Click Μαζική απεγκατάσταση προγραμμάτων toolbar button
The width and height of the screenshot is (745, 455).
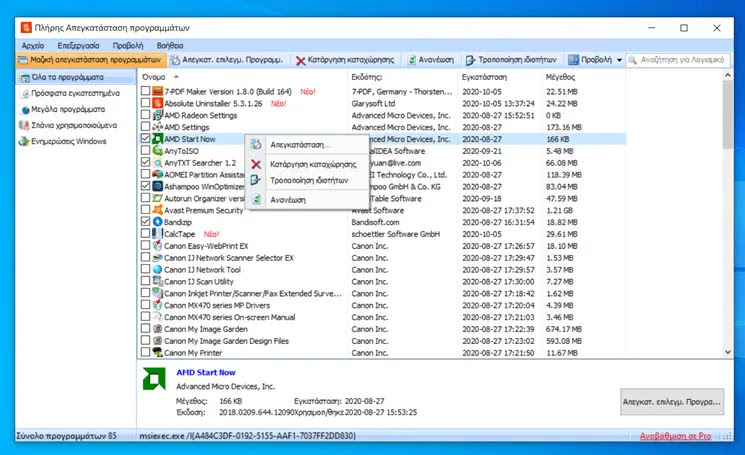[90, 60]
